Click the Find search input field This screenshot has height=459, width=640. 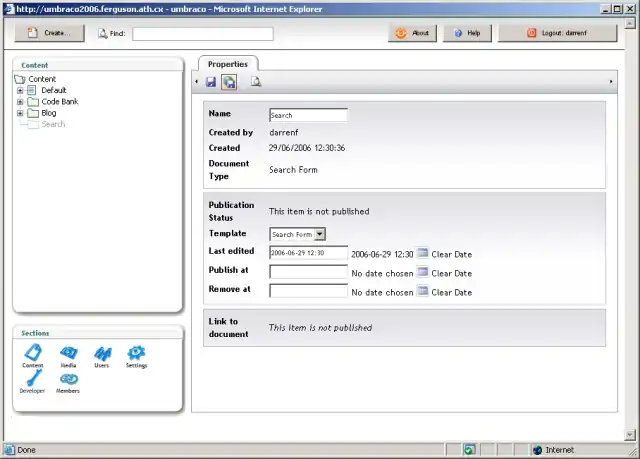click(202, 33)
